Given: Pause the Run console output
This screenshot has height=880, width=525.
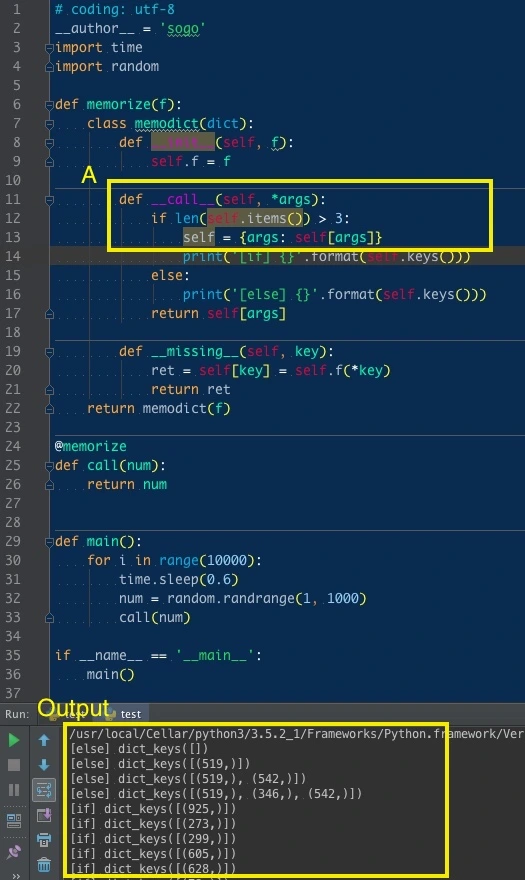Looking at the screenshot, I should (x=14, y=790).
